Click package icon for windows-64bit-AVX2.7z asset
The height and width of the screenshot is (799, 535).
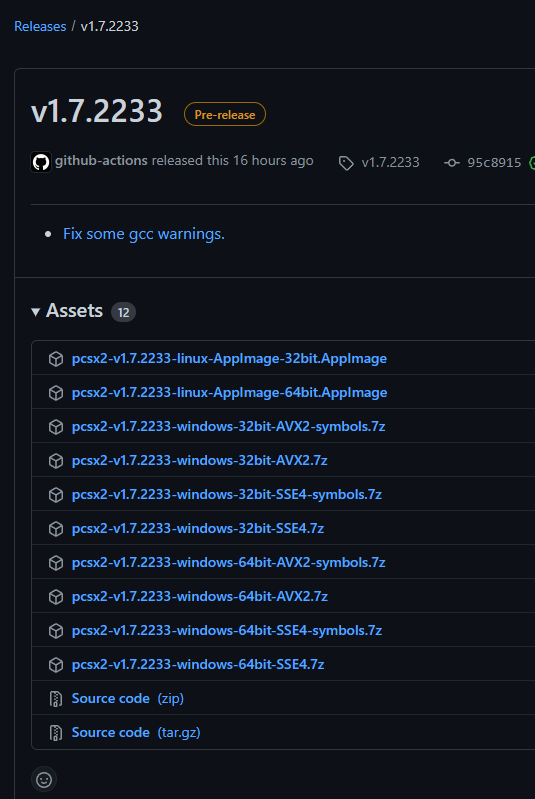pyautogui.click(x=56, y=597)
